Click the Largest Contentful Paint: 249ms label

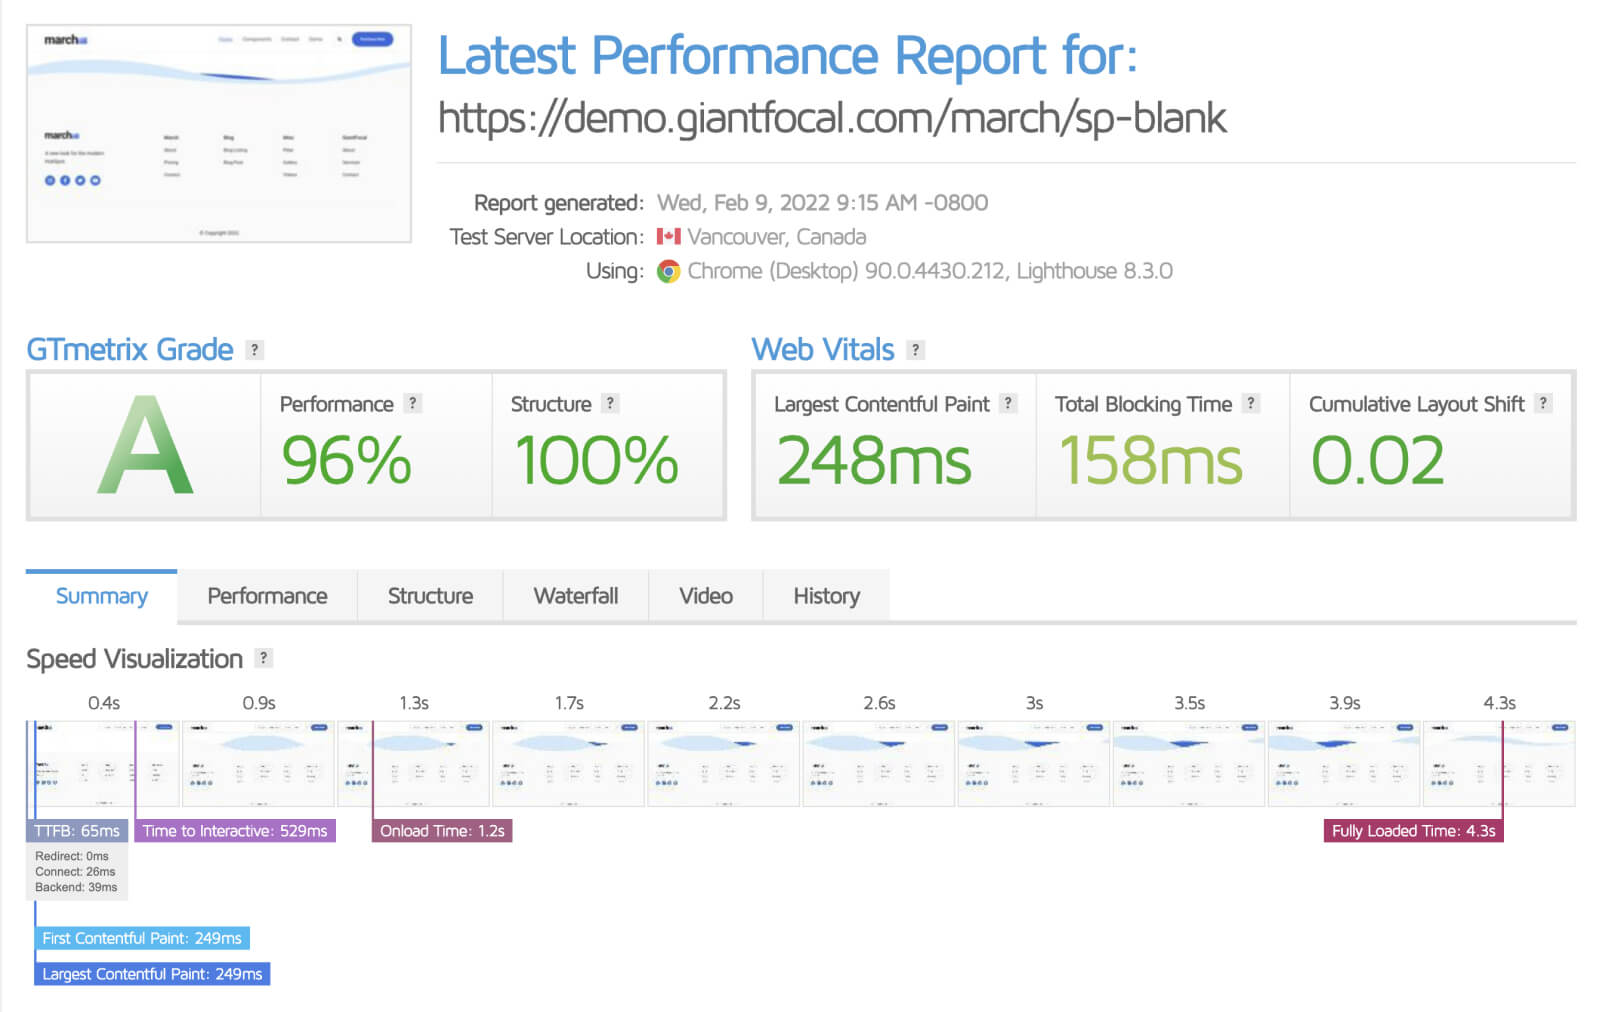coord(152,974)
